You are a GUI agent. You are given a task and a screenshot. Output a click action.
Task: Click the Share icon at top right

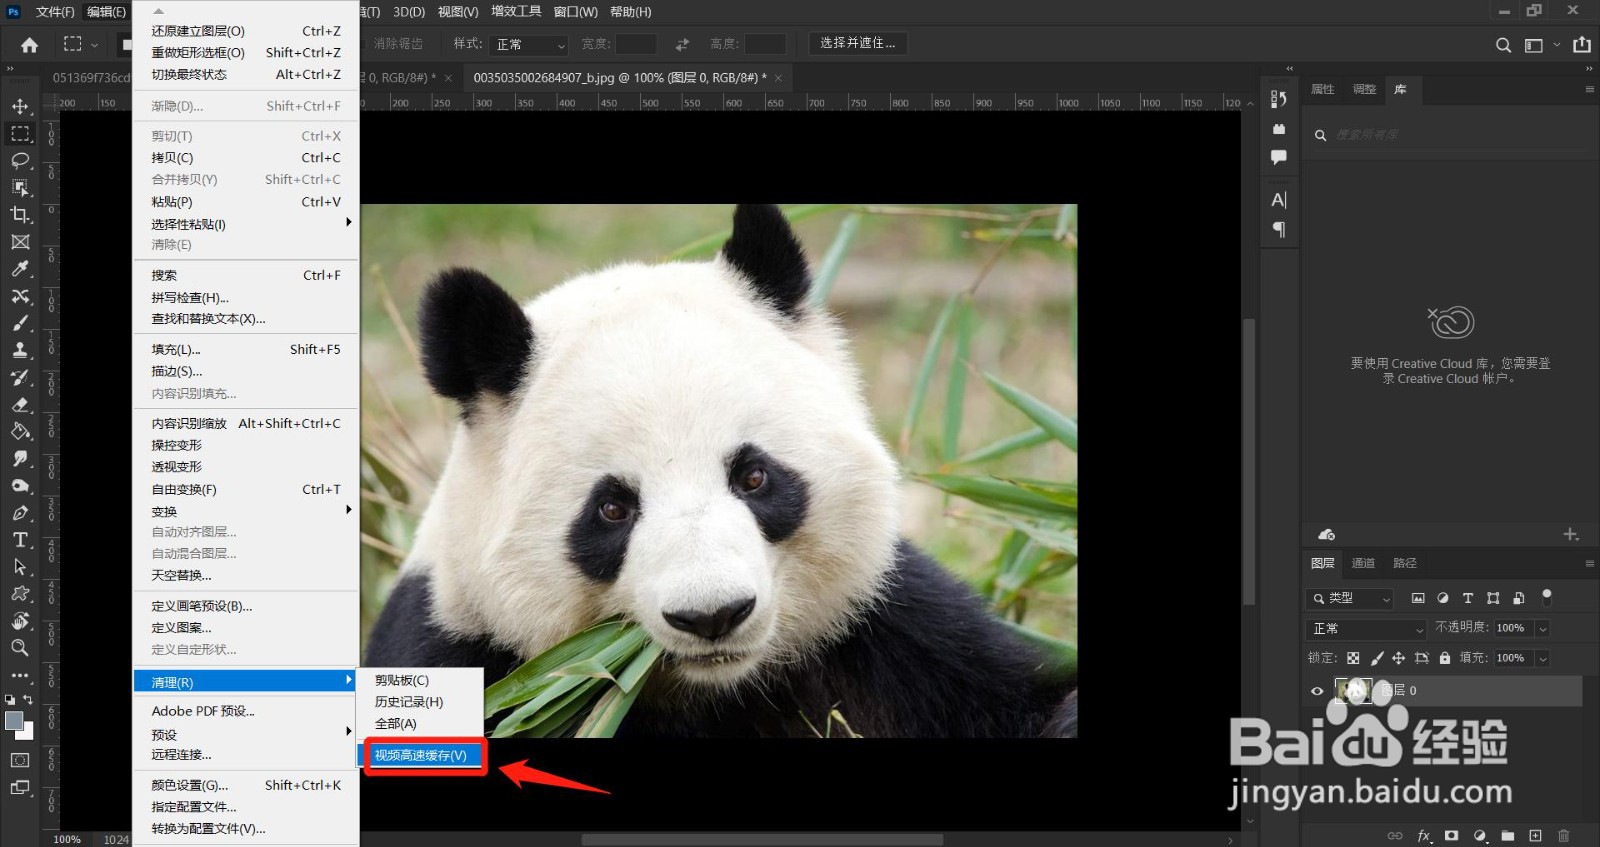pos(1582,44)
